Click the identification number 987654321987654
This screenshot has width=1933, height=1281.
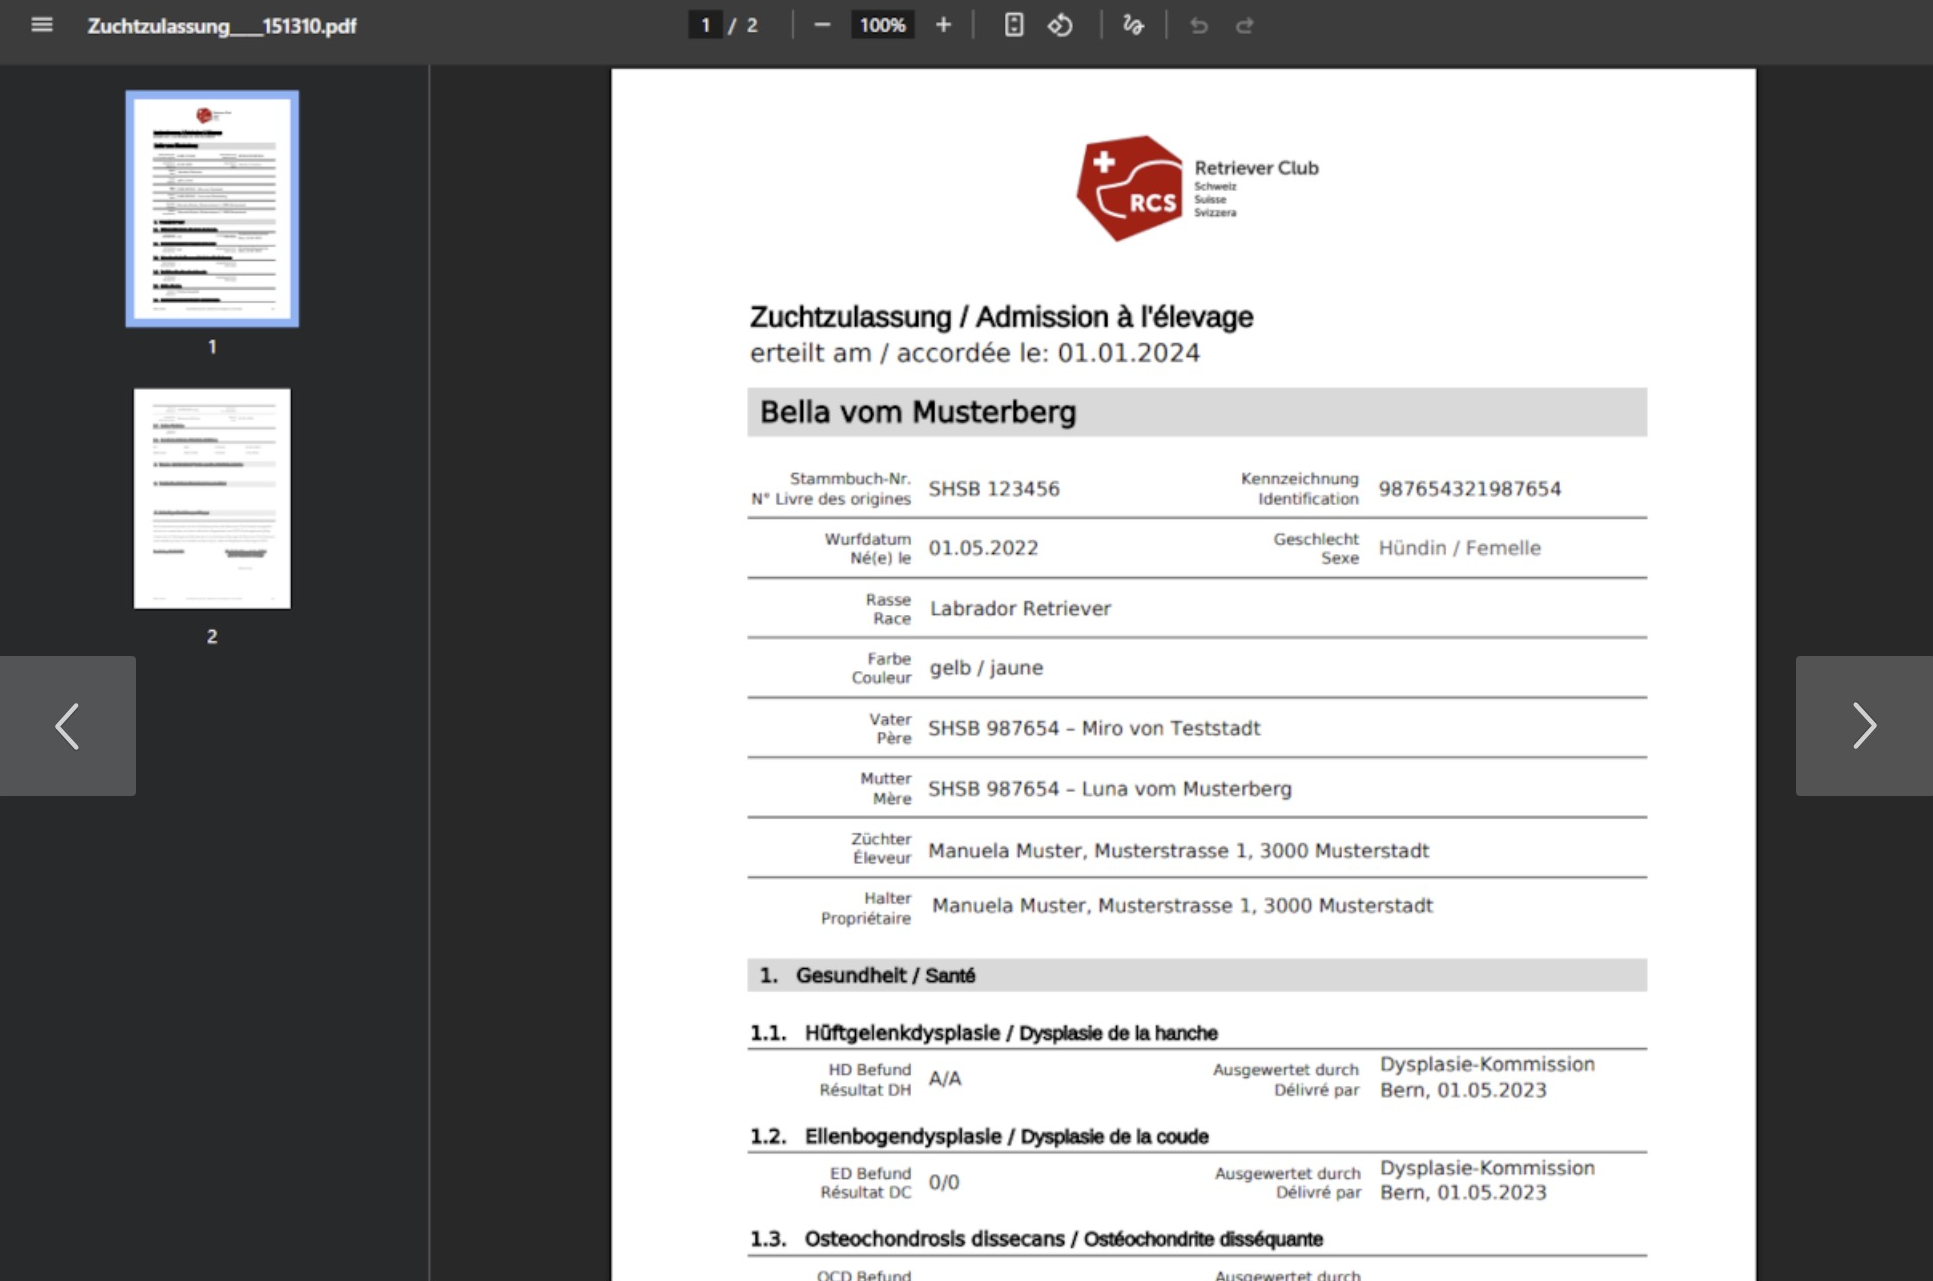1469,489
